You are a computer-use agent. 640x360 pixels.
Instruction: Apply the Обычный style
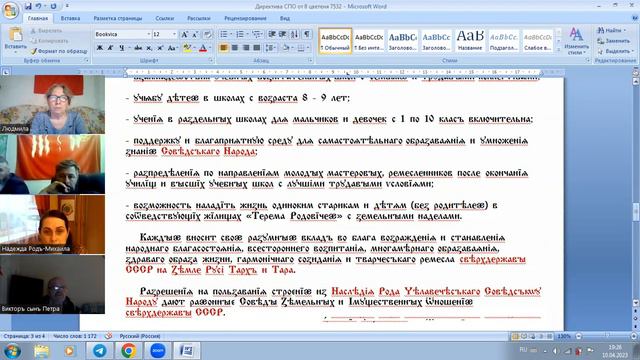point(335,41)
